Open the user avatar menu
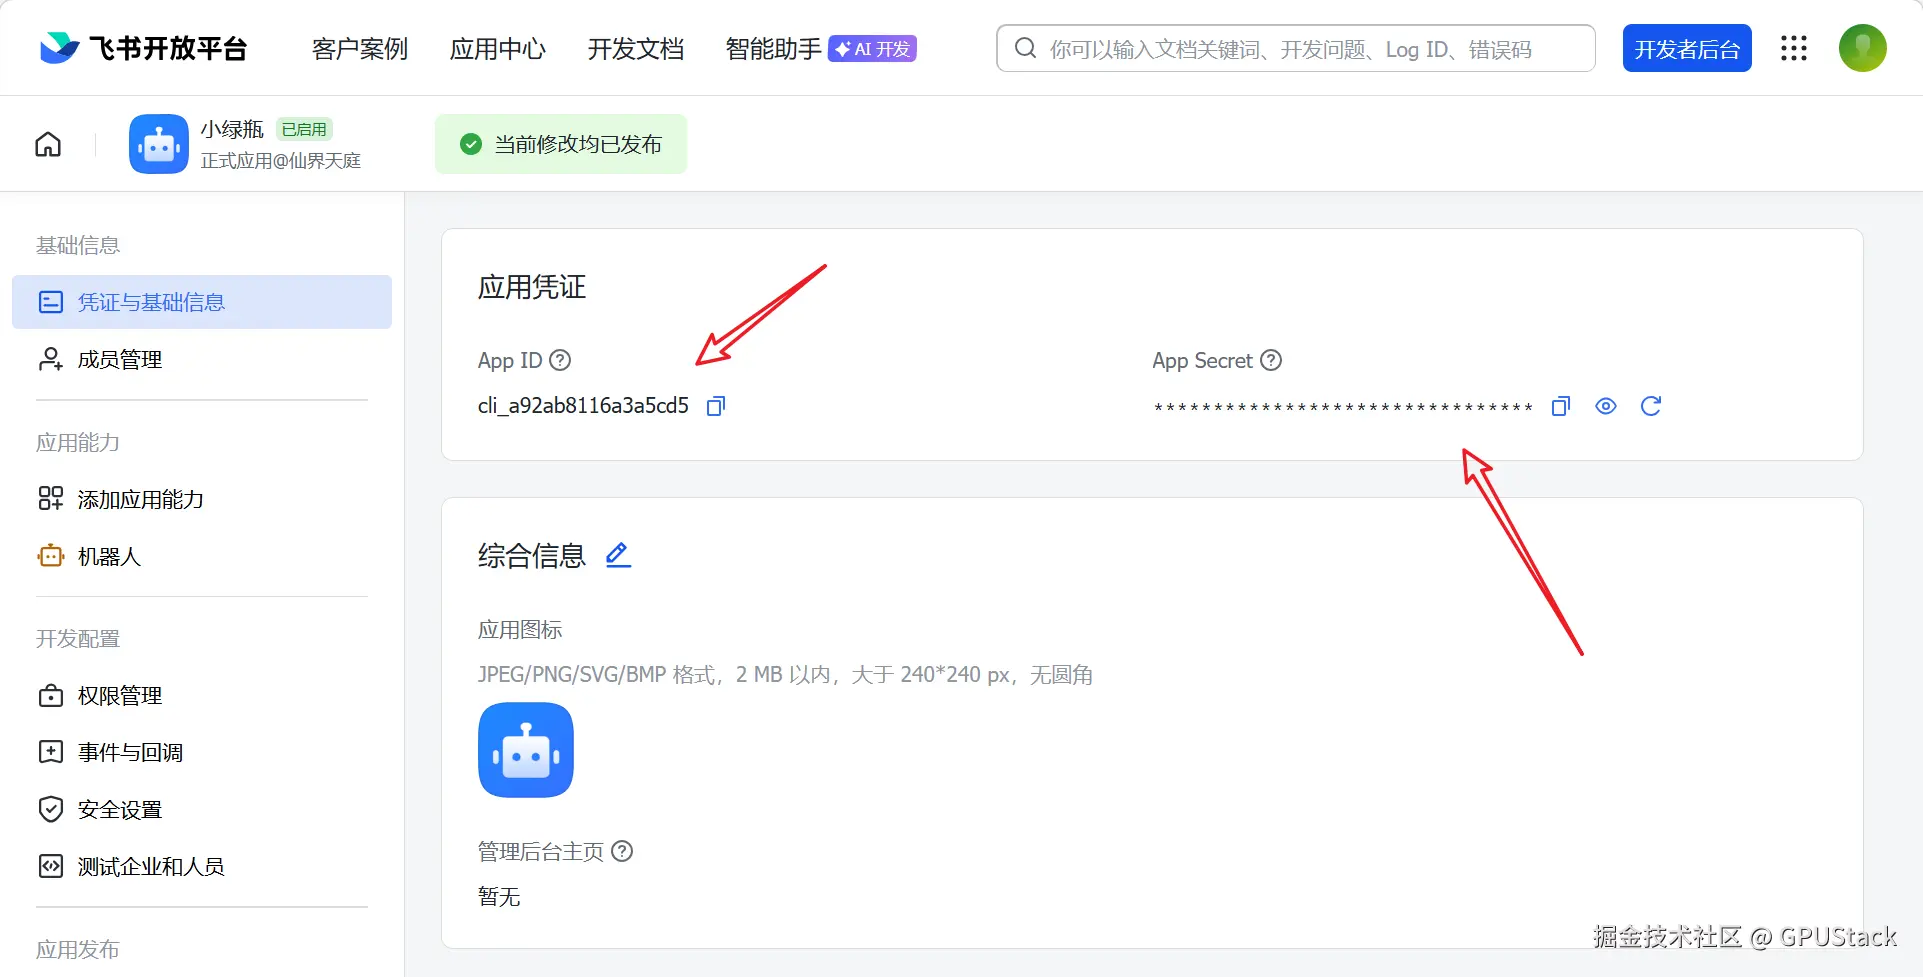The height and width of the screenshot is (977, 1923). tap(1863, 48)
